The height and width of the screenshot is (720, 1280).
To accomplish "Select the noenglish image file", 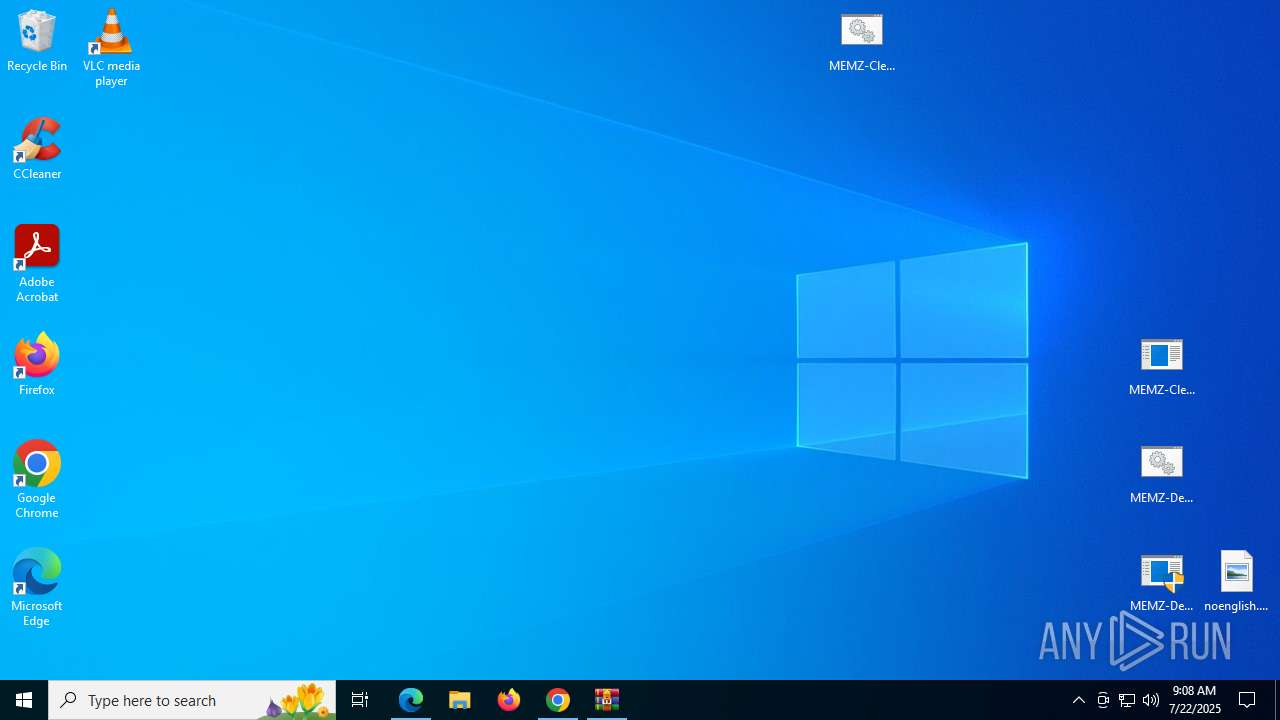I will tap(1236, 583).
